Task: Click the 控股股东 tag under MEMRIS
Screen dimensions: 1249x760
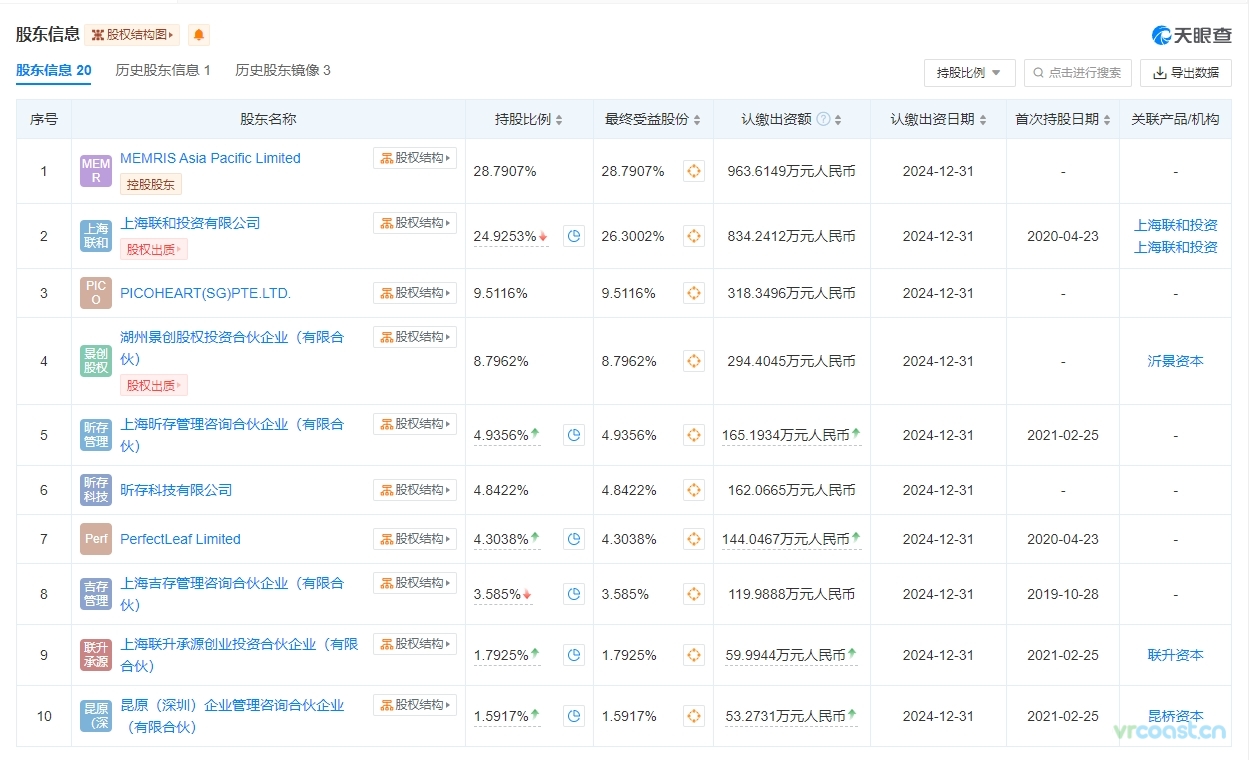Action: pyautogui.click(x=151, y=184)
